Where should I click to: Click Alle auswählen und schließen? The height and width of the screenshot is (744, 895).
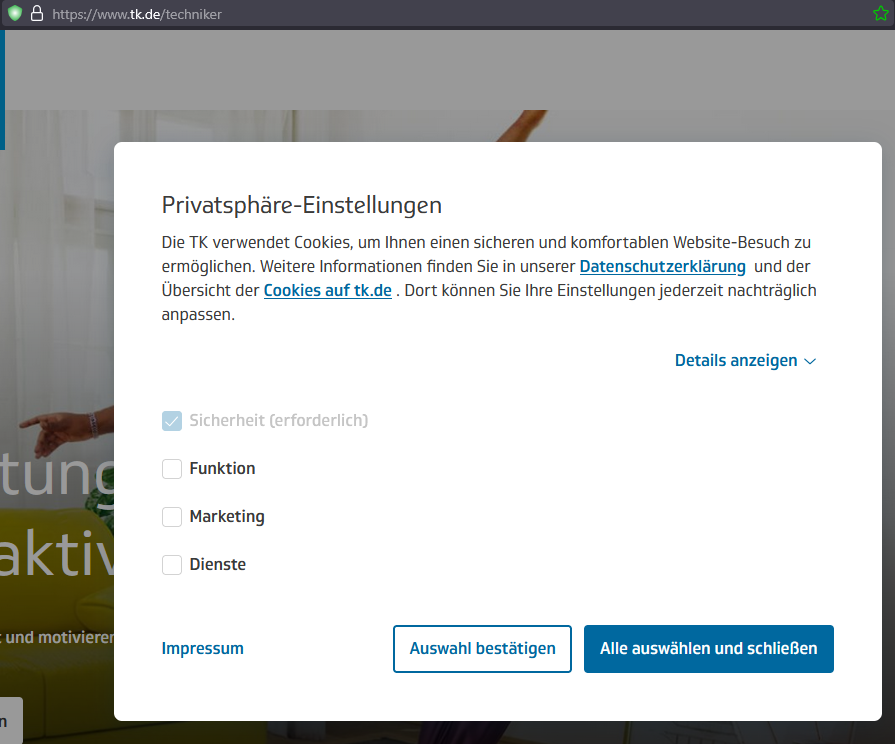click(708, 649)
